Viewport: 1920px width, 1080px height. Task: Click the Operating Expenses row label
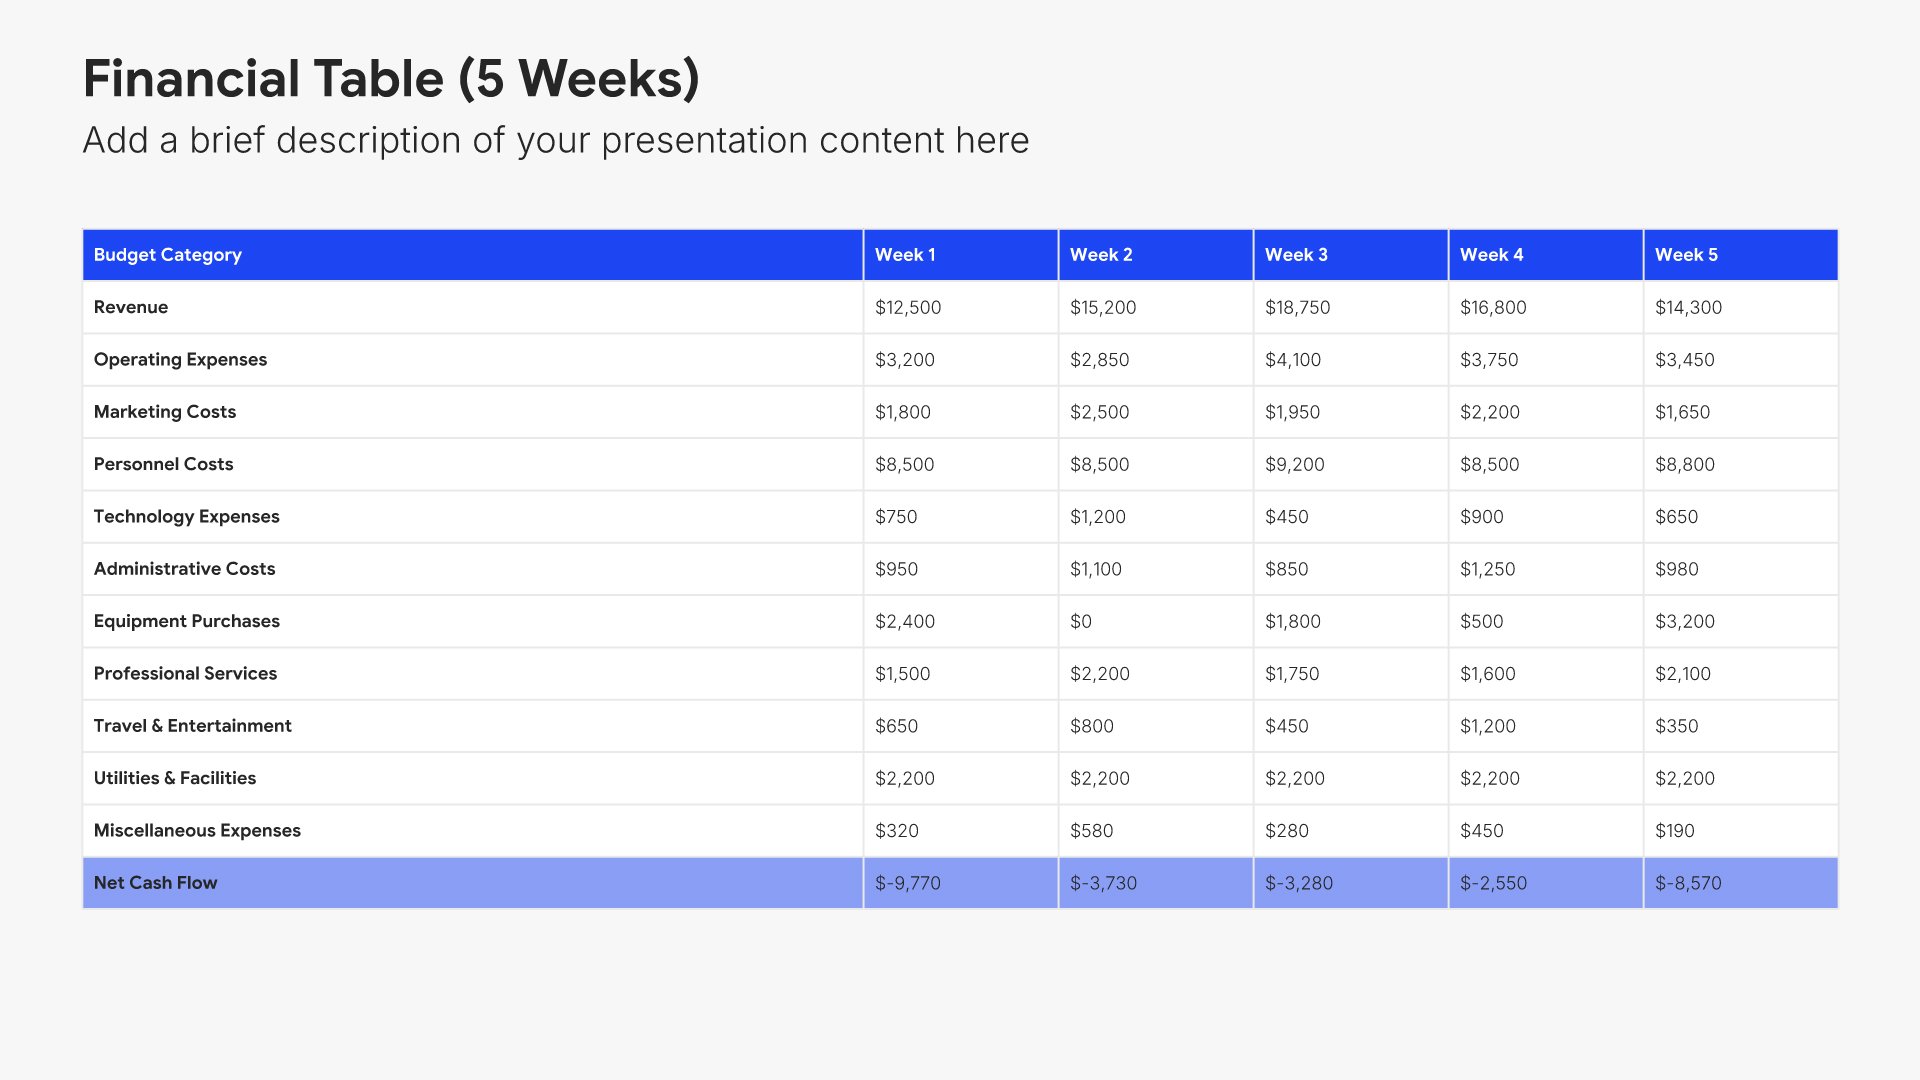180,359
